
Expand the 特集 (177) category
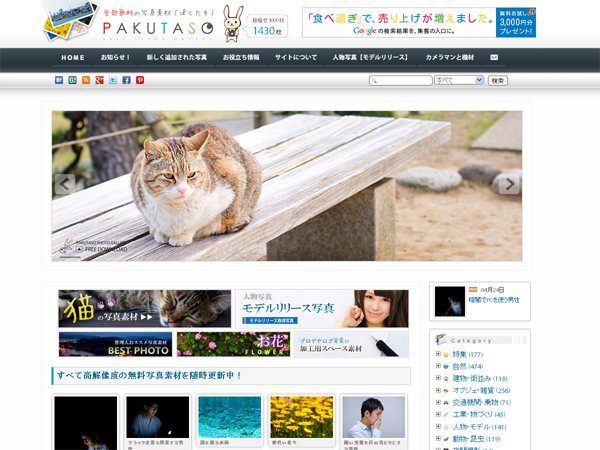tap(438, 354)
